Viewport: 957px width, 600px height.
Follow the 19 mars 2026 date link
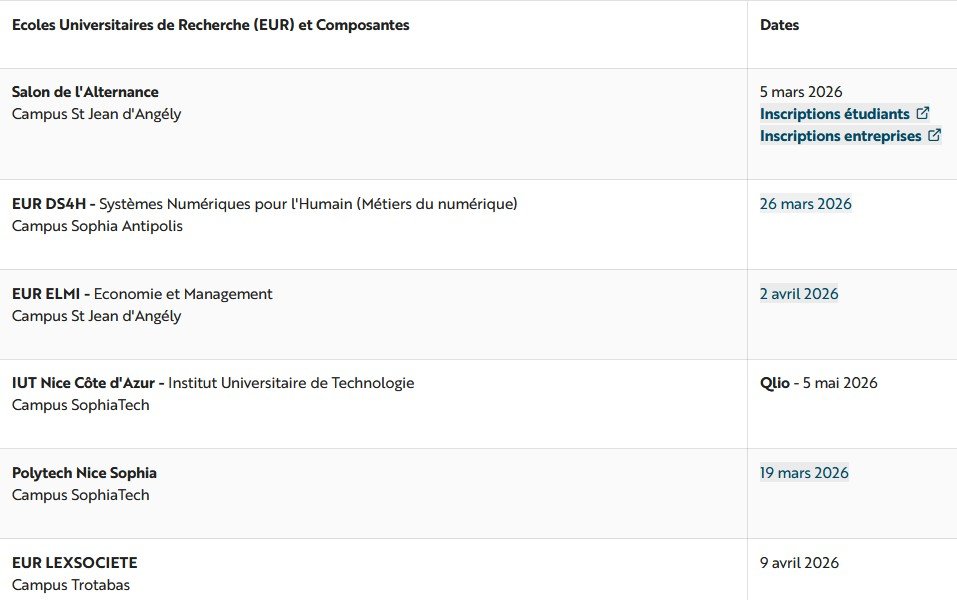[x=804, y=473]
